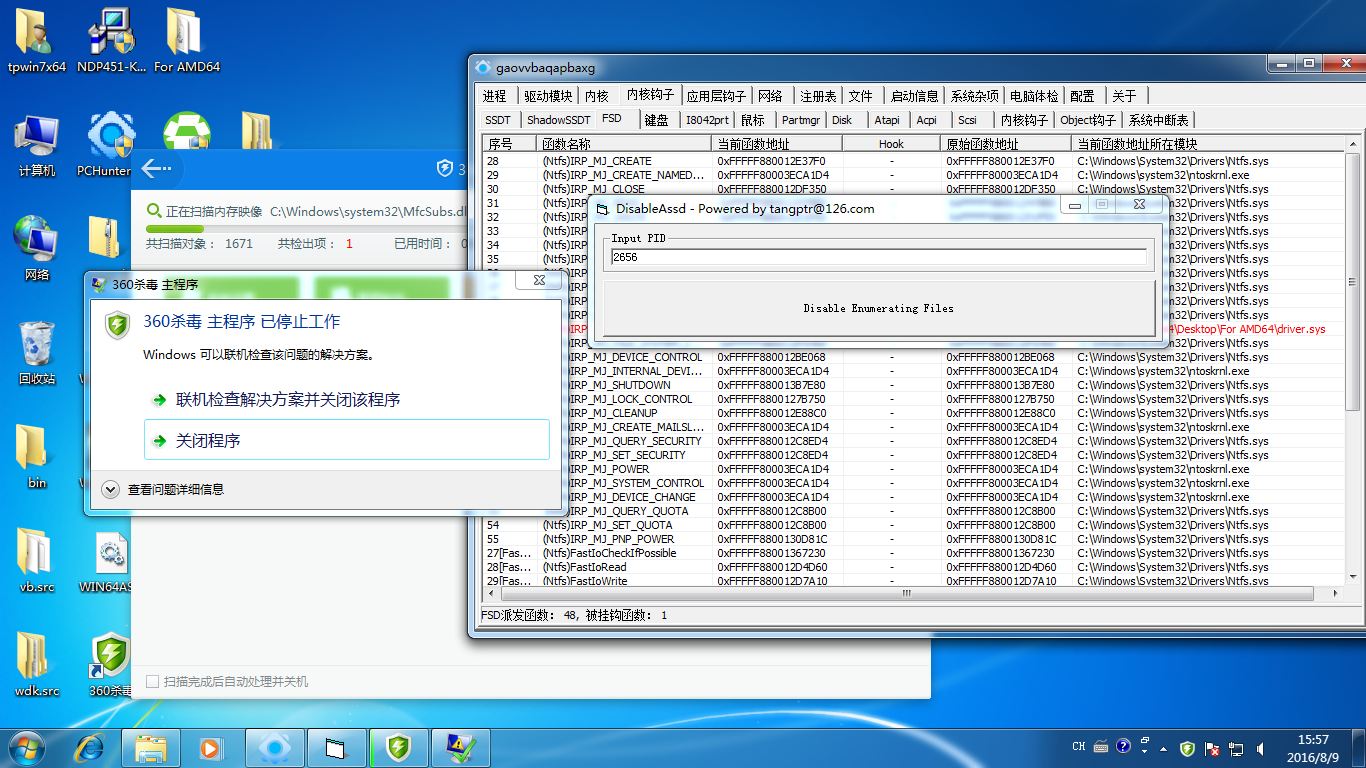Open Windows Explorer from the taskbar

pyautogui.click(x=151, y=748)
